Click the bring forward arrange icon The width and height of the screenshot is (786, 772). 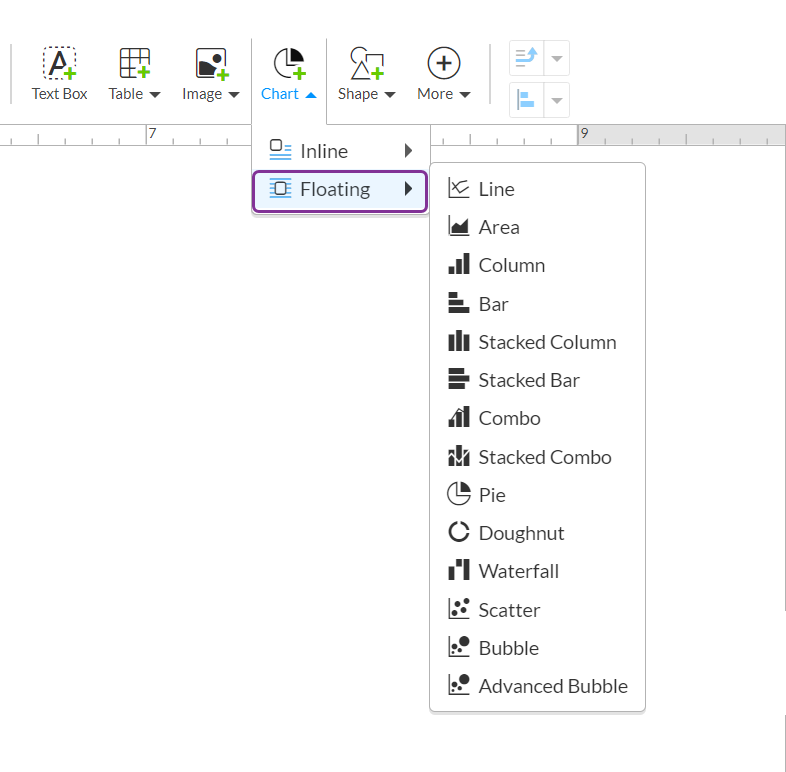coord(526,58)
